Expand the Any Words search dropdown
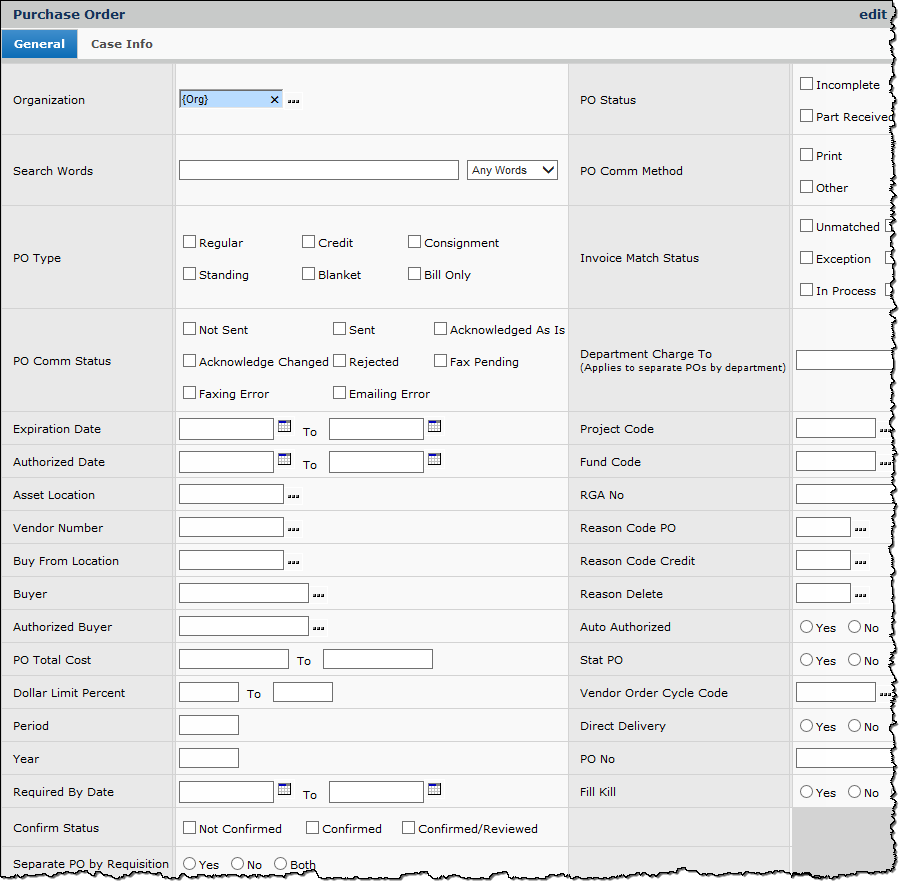 512,171
